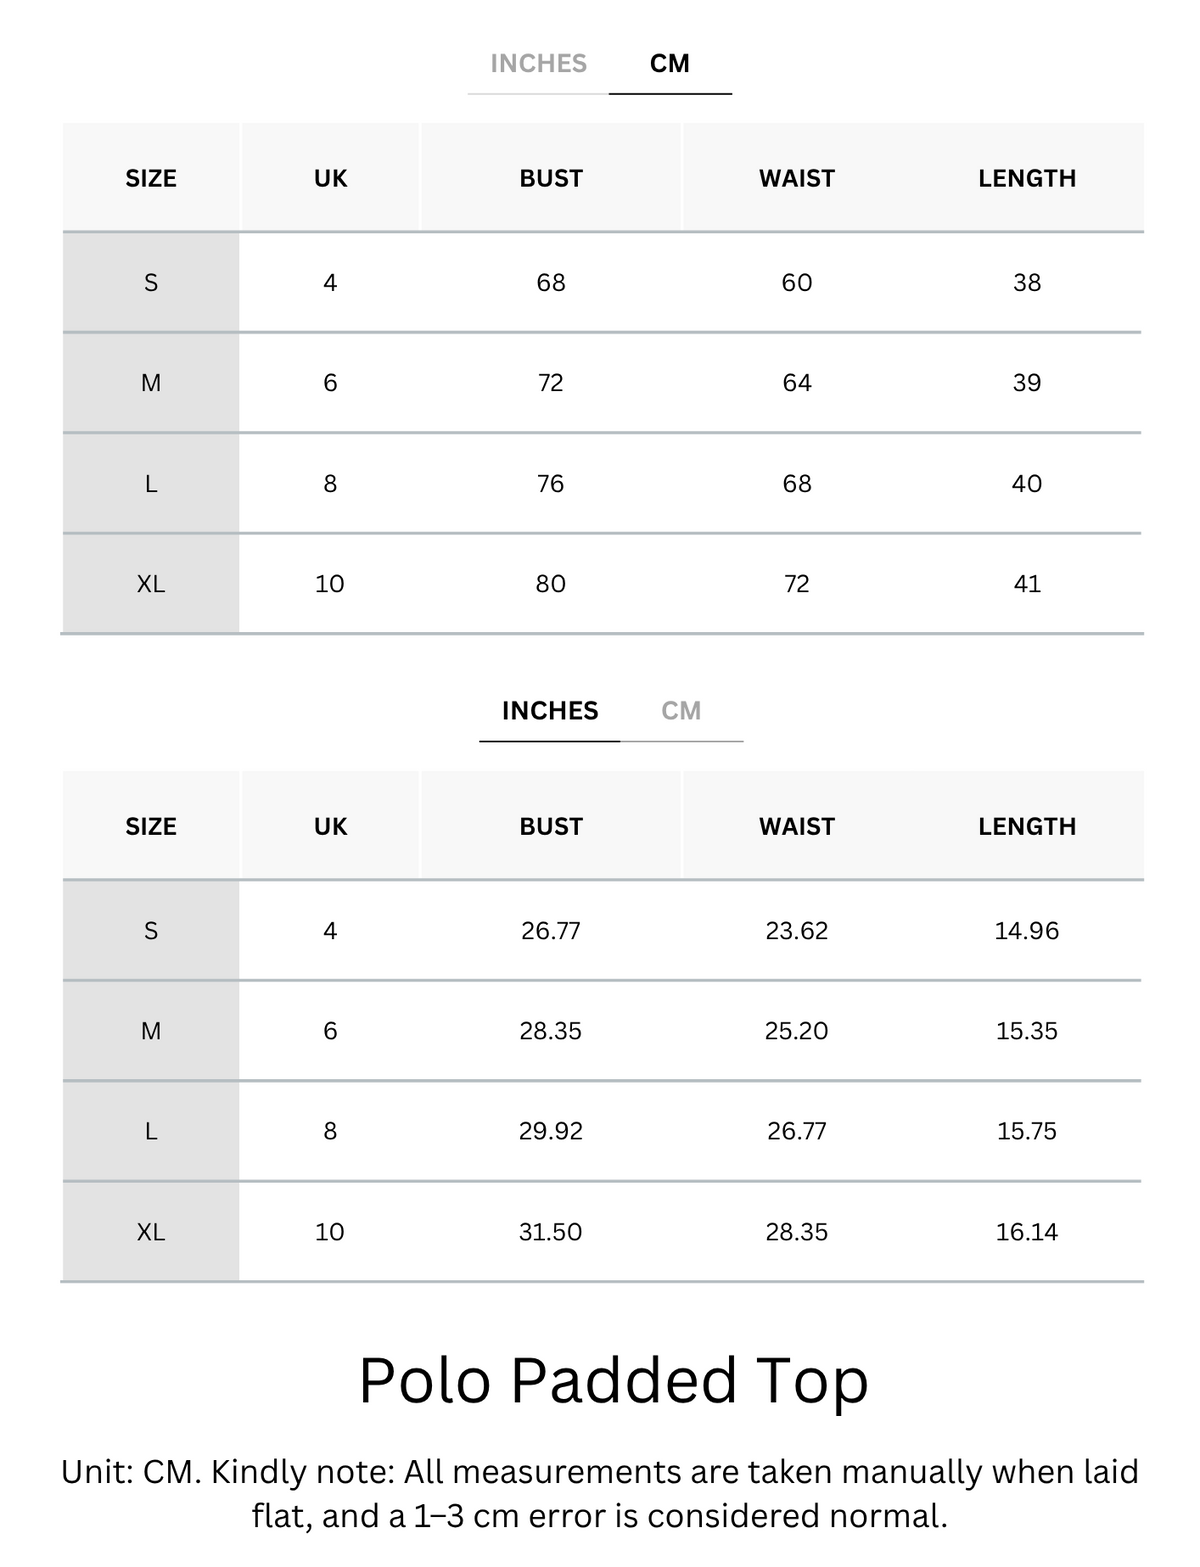Click the Polo Padded Top title
This screenshot has height=1567, width=1200.
click(613, 1381)
